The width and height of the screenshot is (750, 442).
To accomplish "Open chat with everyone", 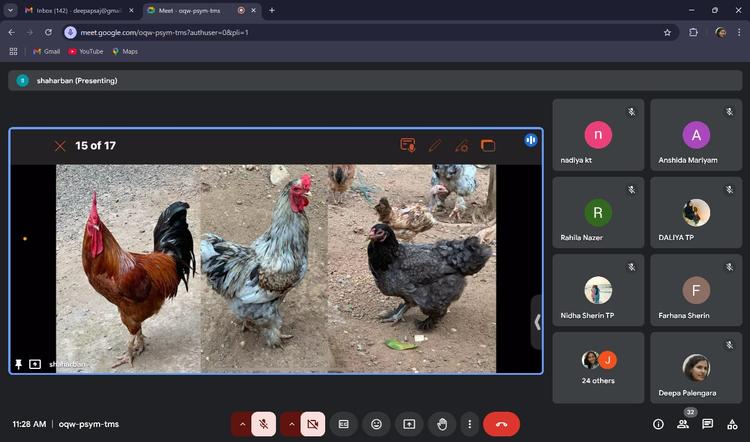I will point(708,424).
